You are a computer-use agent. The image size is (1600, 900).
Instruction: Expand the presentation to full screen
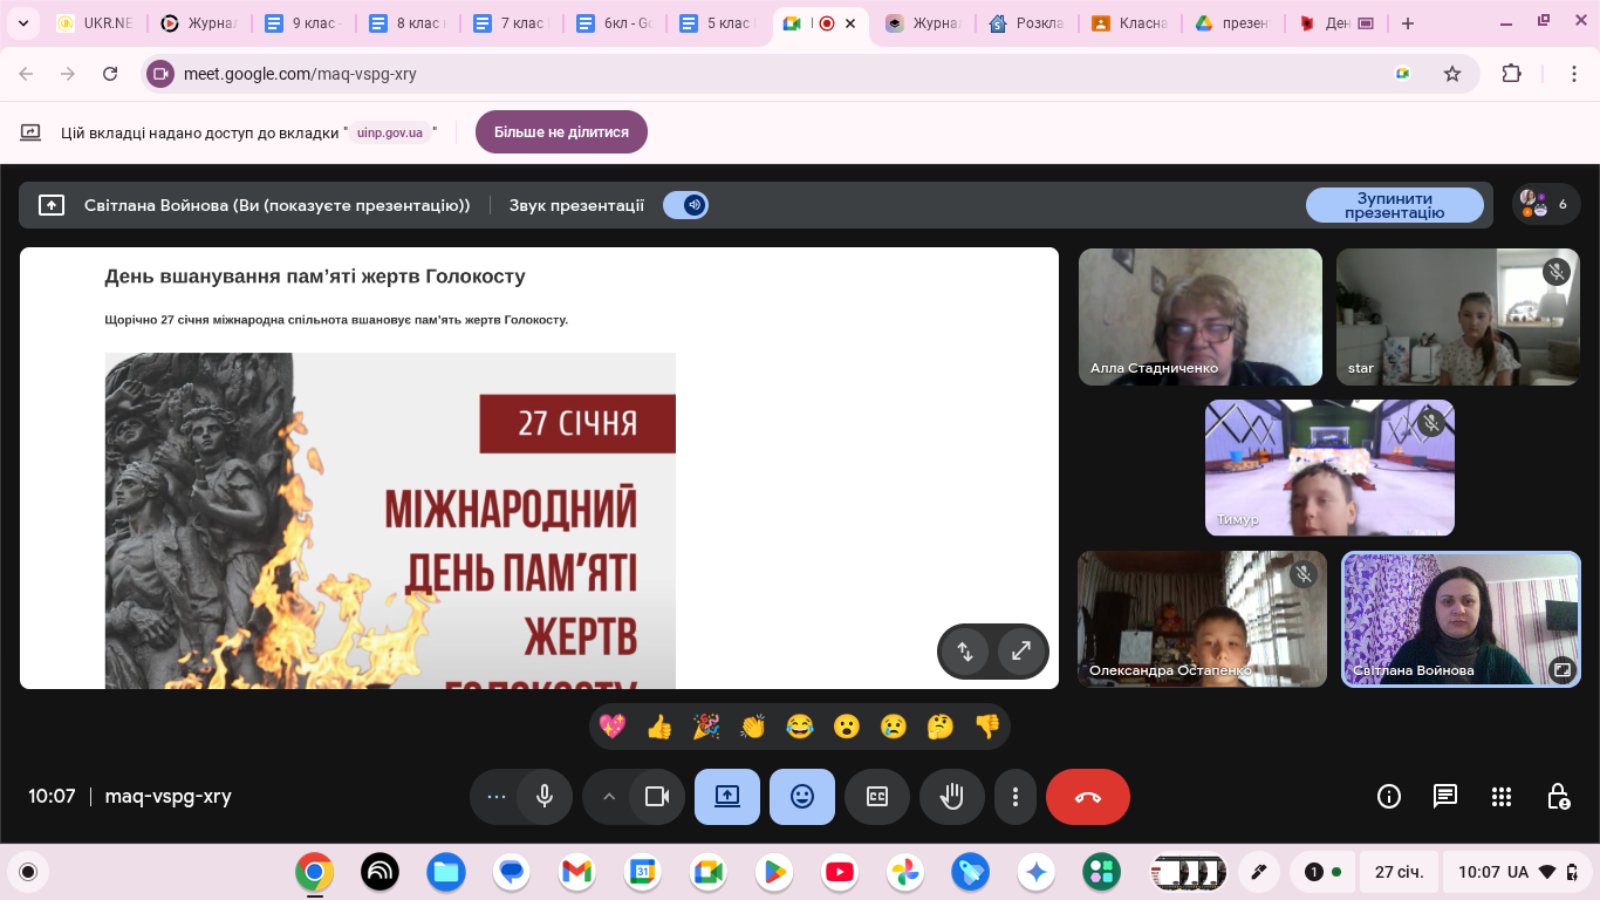click(1021, 651)
